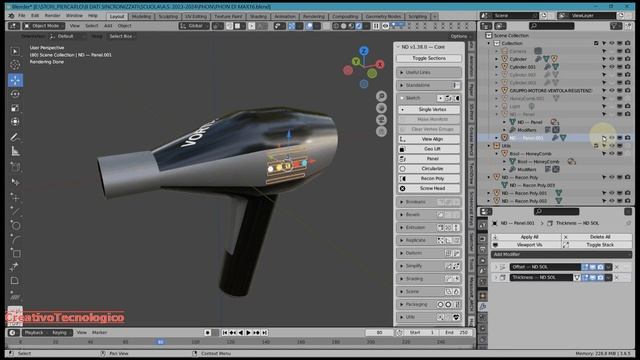Screen dimensions: 640x360
Task: Select the Measure tool in the left toolbar
Action: click(15, 151)
